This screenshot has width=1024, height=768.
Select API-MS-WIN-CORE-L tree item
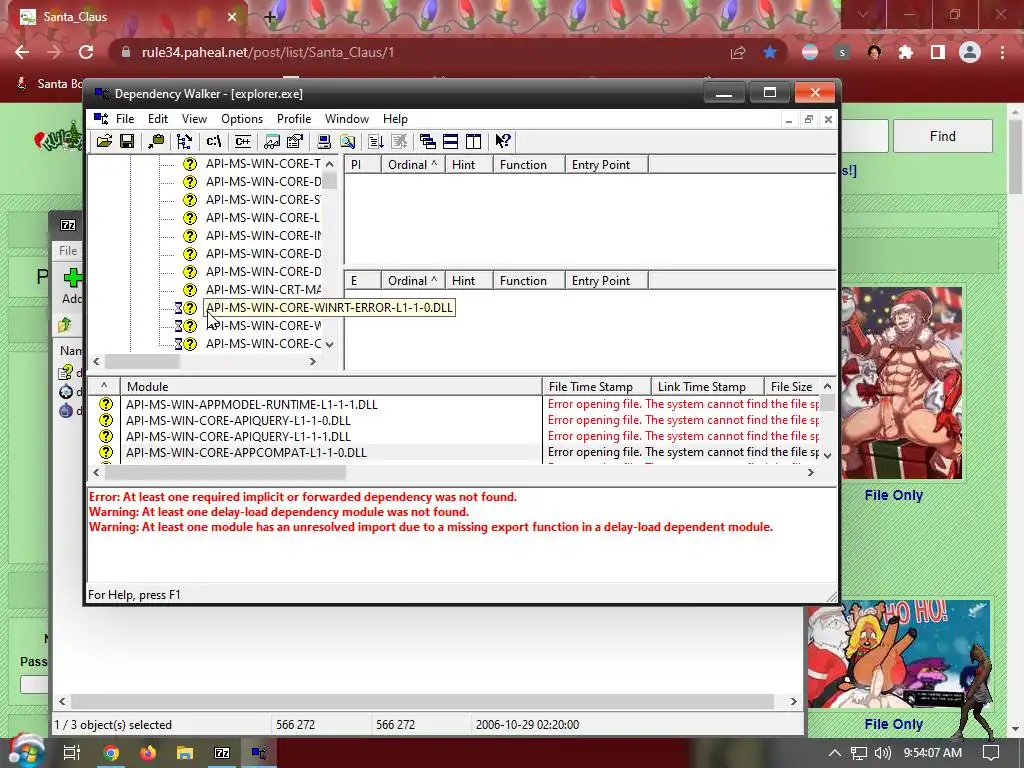click(x=263, y=217)
